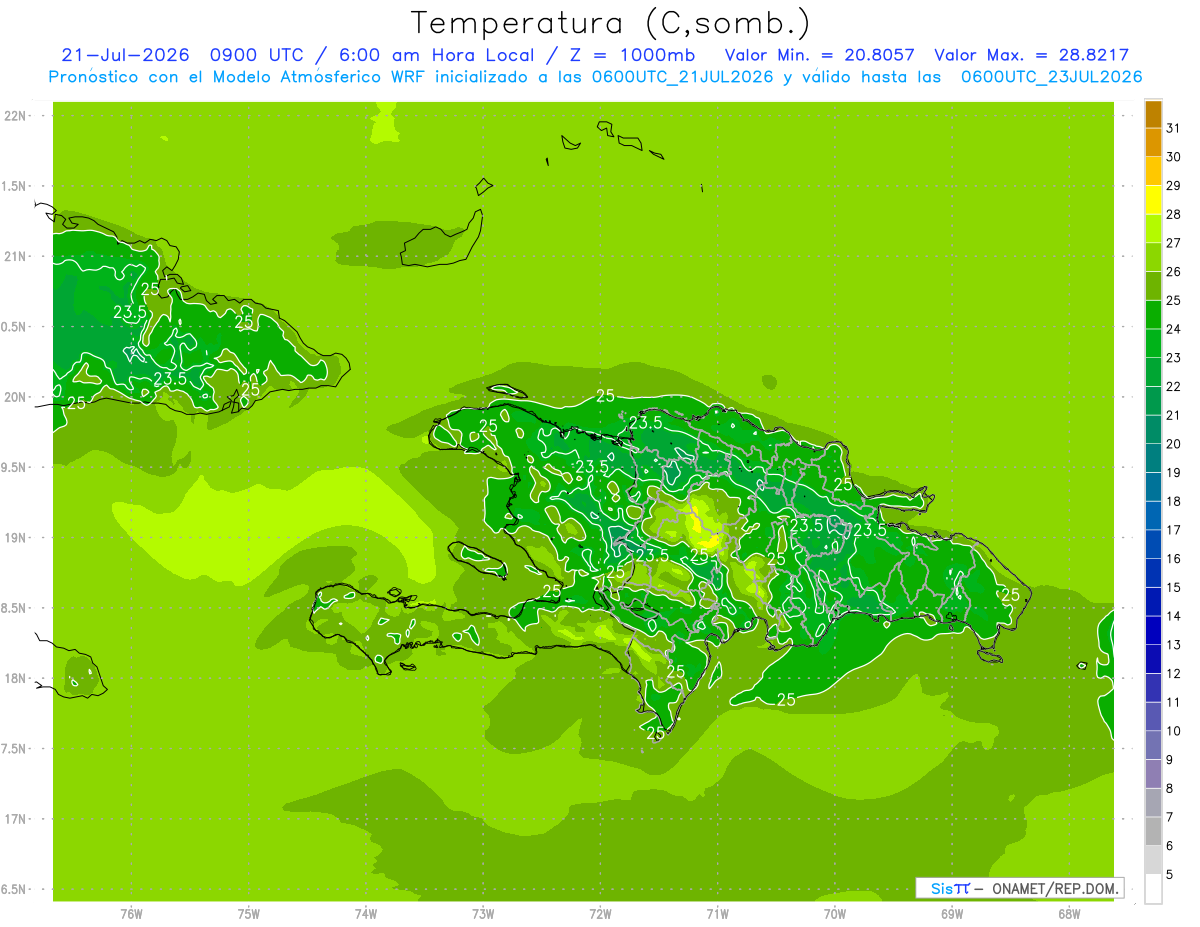Click the legend value "31"
Screen dimensions: 1200x927
pos(1173,128)
